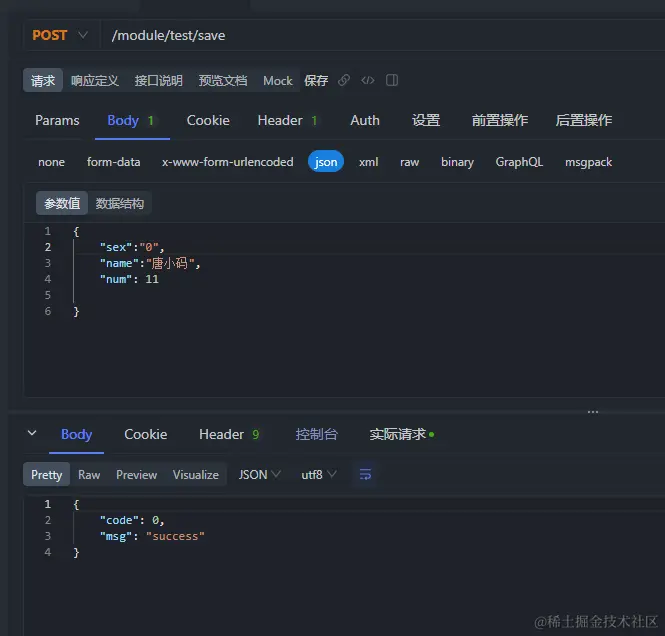The width and height of the screenshot is (665, 636).
Task: Click the "name":"唐小码" line in editor
Action: pyautogui.click(x=150, y=263)
